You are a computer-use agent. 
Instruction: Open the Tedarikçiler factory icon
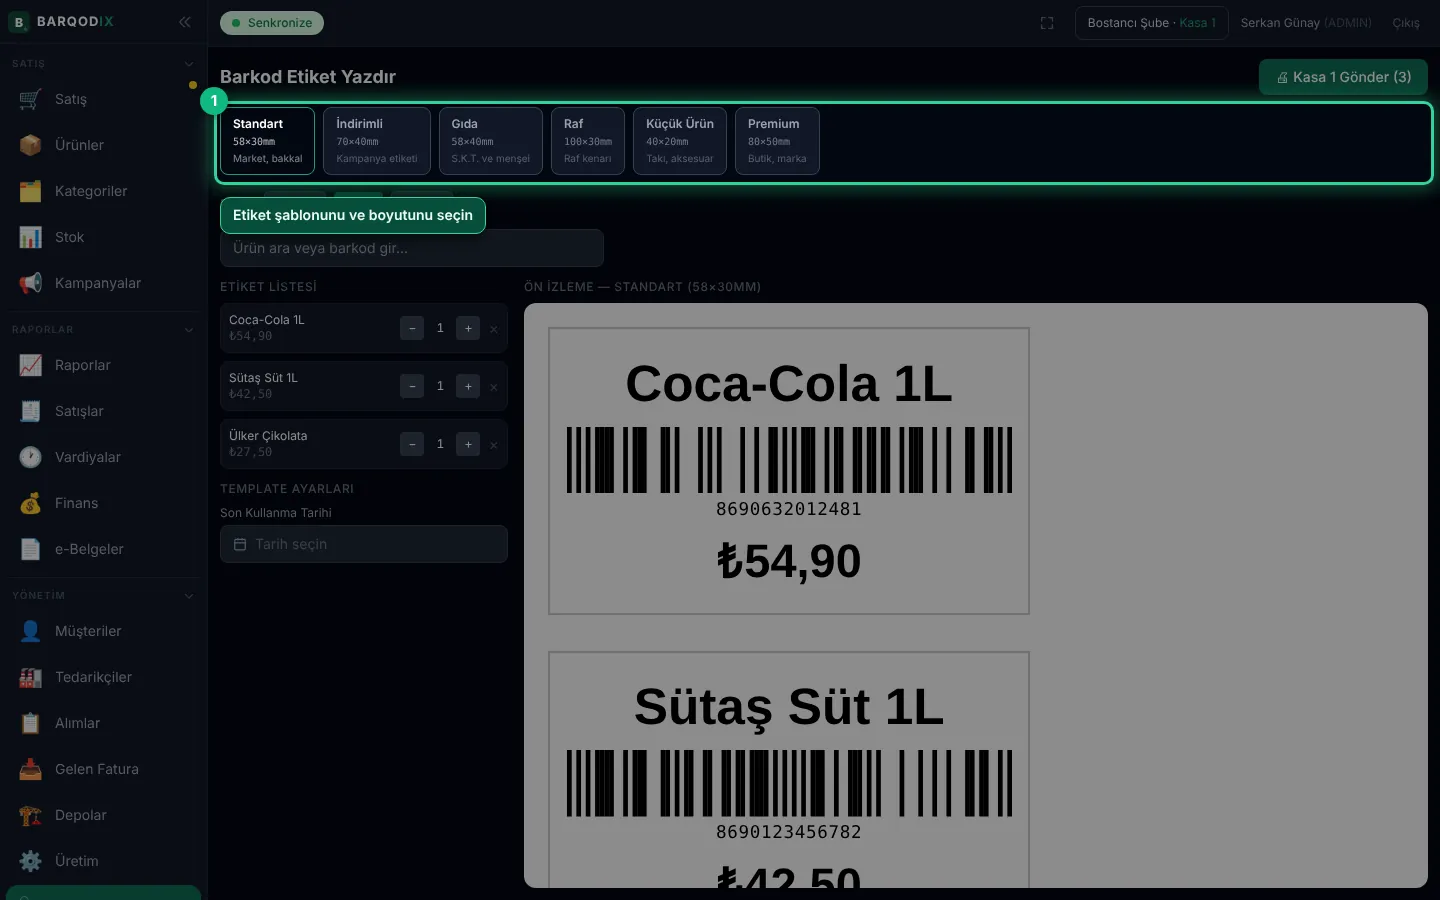pos(30,677)
